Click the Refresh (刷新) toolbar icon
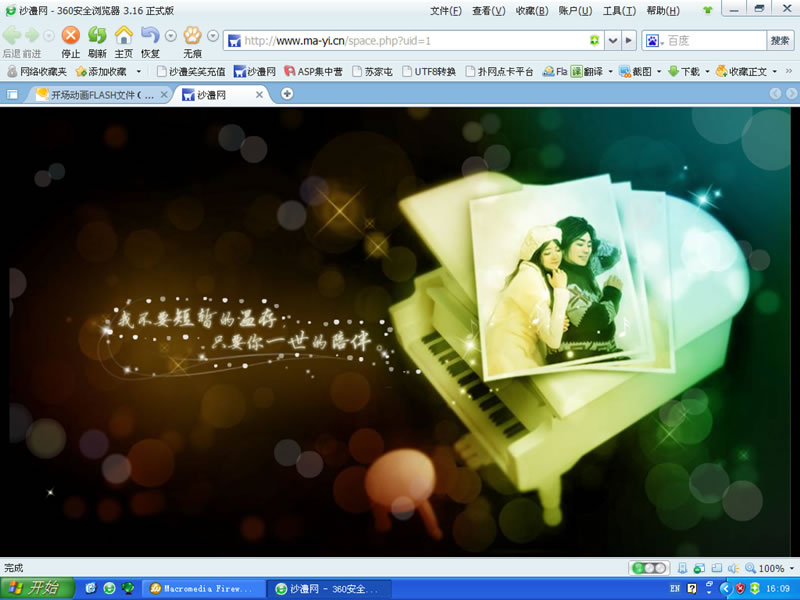This screenshot has height=600, width=800. pyautogui.click(x=97, y=35)
